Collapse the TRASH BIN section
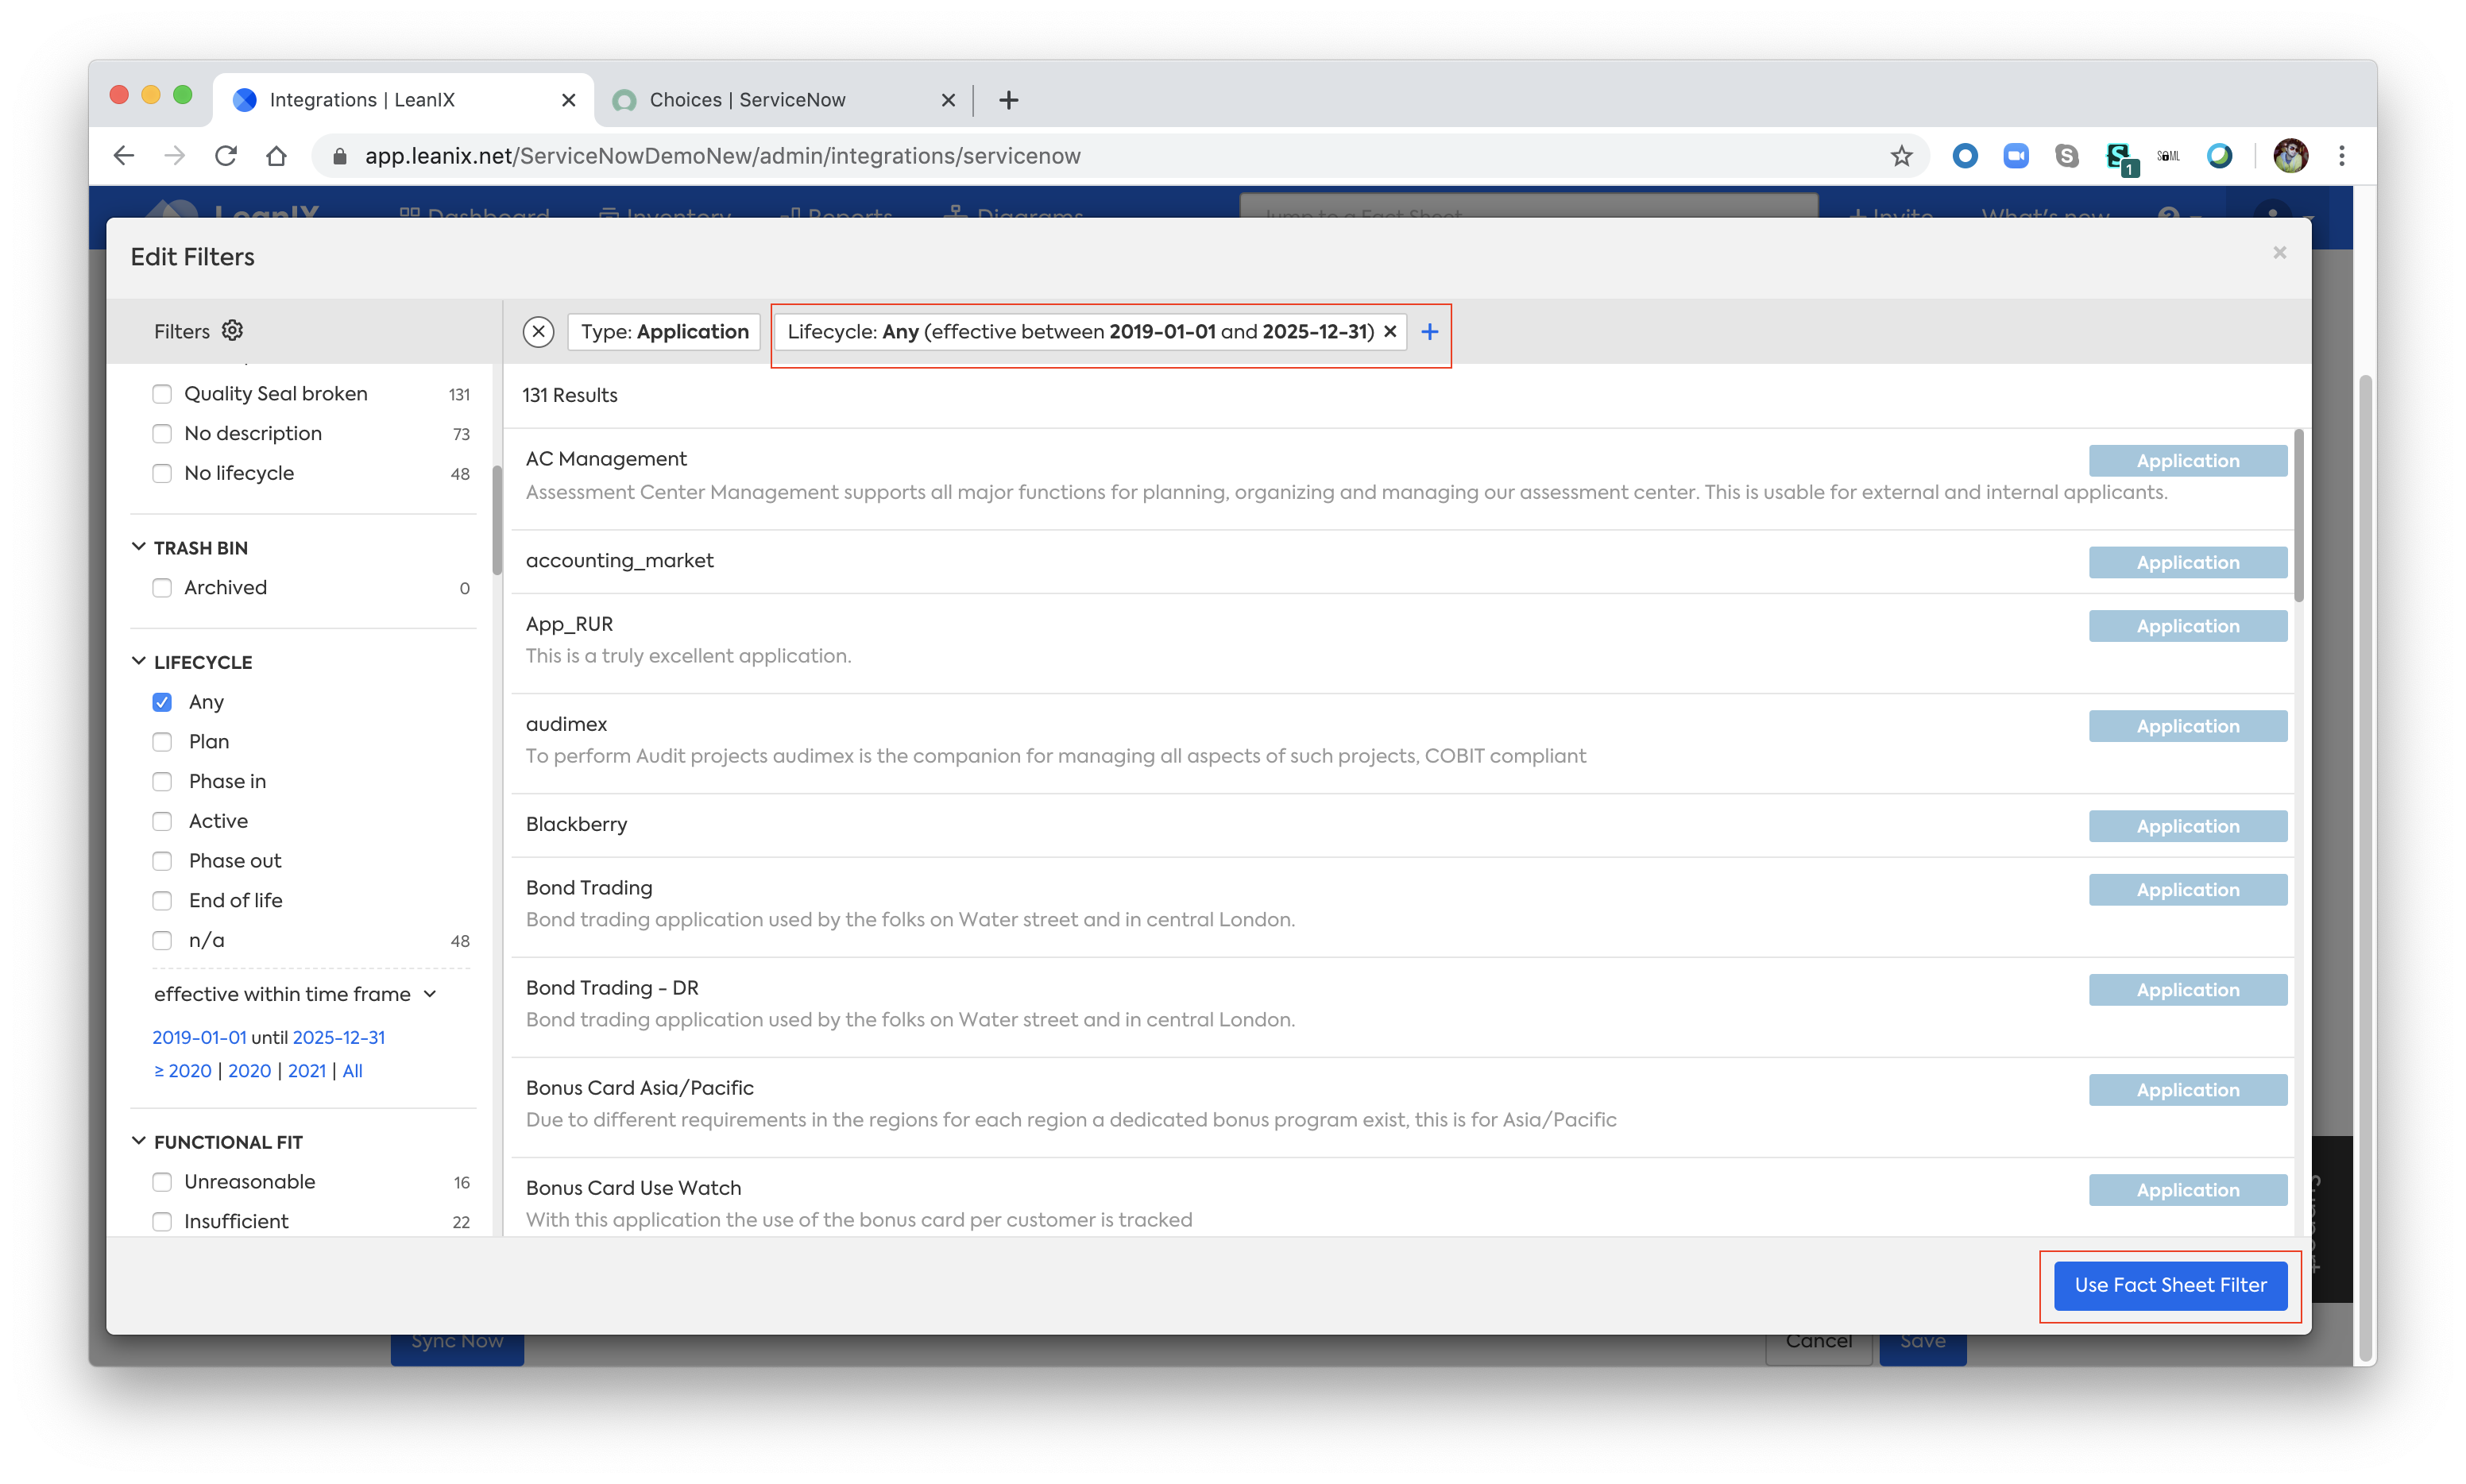Image resolution: width=2466 pixels, height=1484 pixels. coord(139,547)
